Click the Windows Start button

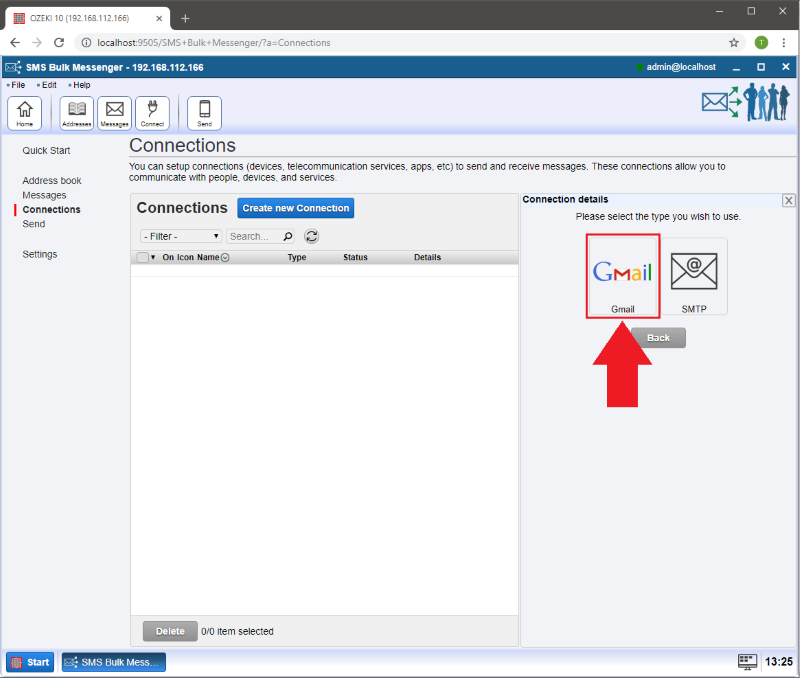click(x=31, y=662)
